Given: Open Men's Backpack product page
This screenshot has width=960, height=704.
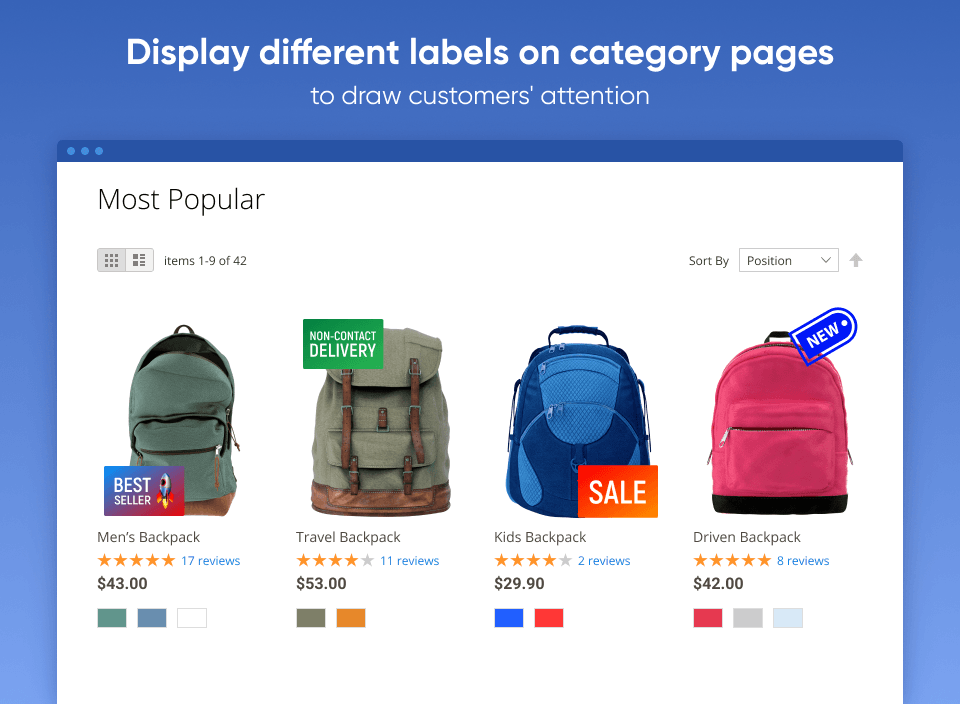Looking at the screenshot, I should click(149, 537).
